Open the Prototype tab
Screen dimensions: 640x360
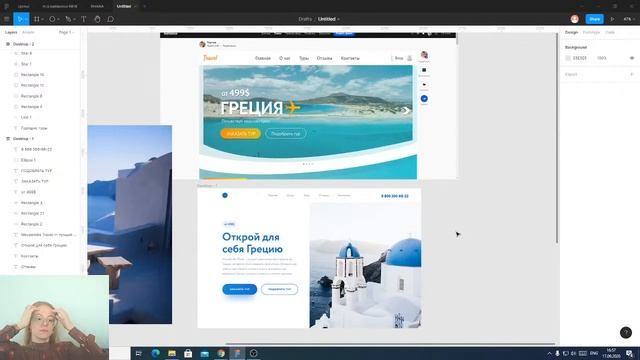point(591,32)
